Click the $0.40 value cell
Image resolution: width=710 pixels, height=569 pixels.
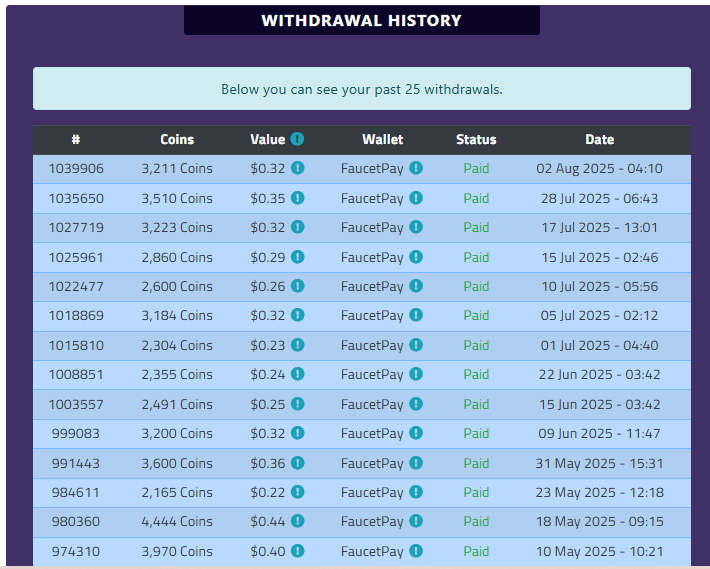(268, 552)
